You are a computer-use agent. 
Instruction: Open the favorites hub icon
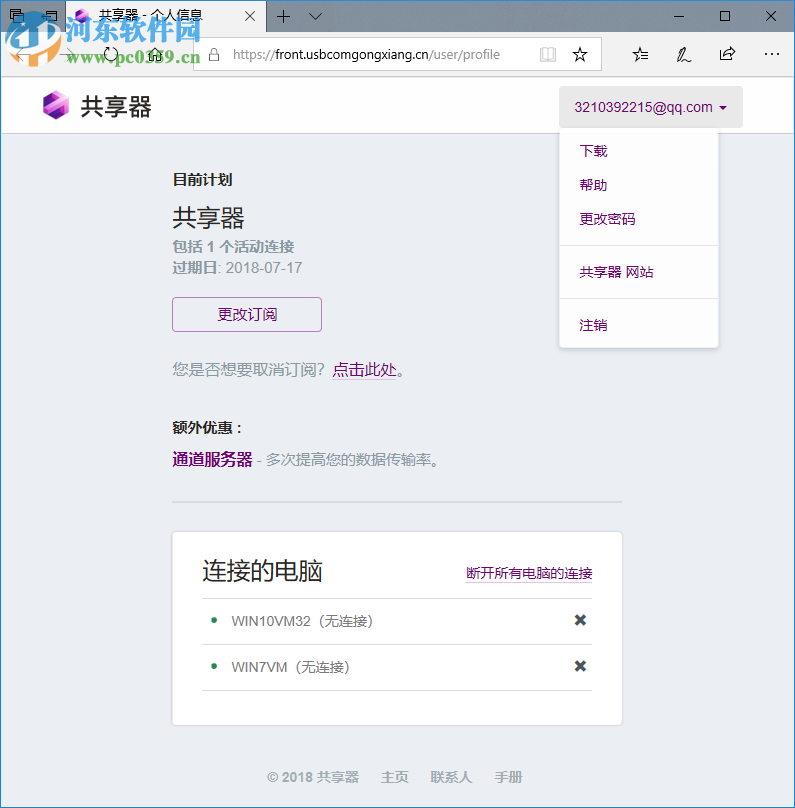[x=640, y=54]
